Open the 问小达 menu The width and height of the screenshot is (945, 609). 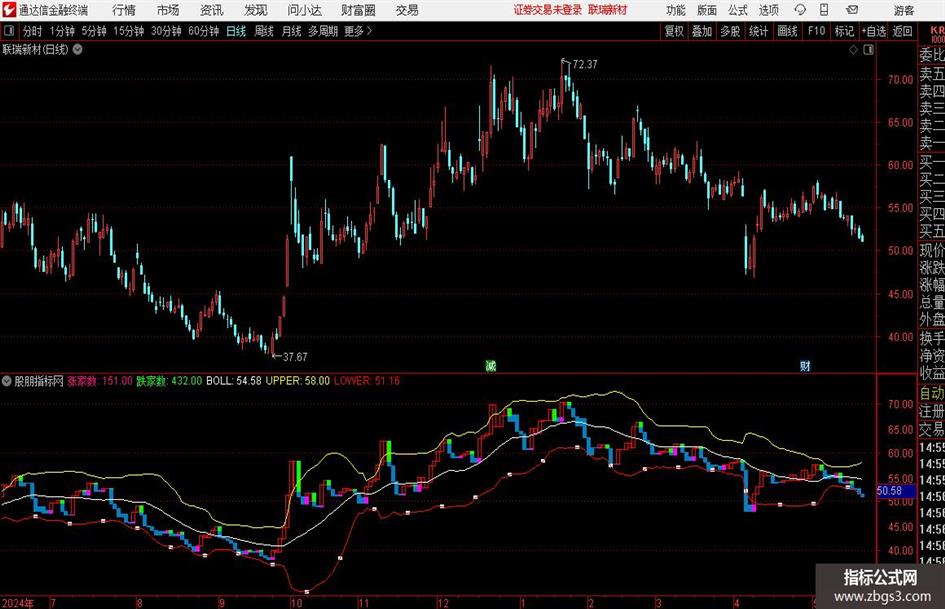pos(304,10)
